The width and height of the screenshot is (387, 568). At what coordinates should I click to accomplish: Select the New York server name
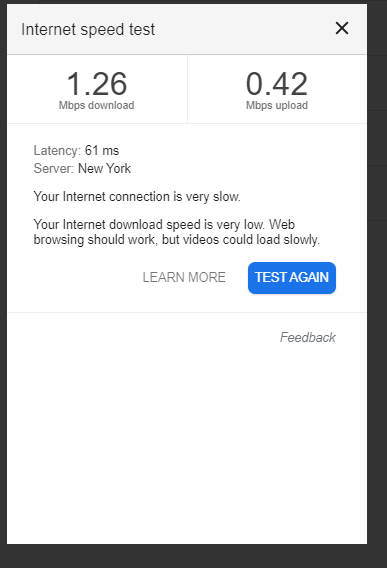point(104,168)
